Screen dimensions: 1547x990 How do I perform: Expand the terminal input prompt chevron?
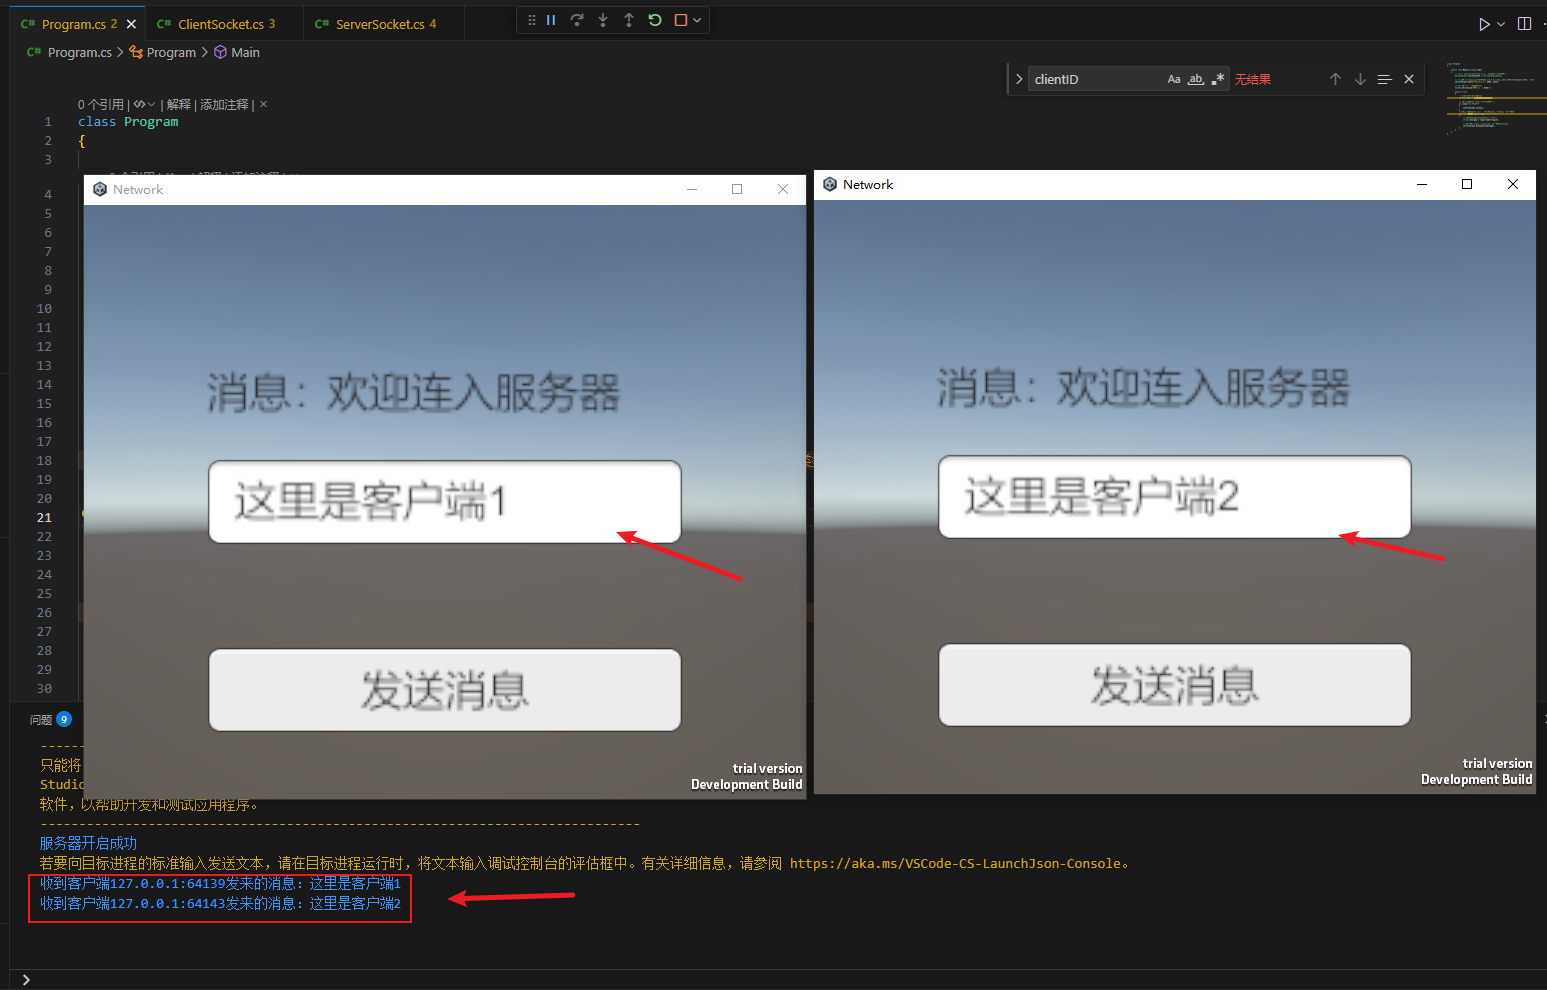25,979
